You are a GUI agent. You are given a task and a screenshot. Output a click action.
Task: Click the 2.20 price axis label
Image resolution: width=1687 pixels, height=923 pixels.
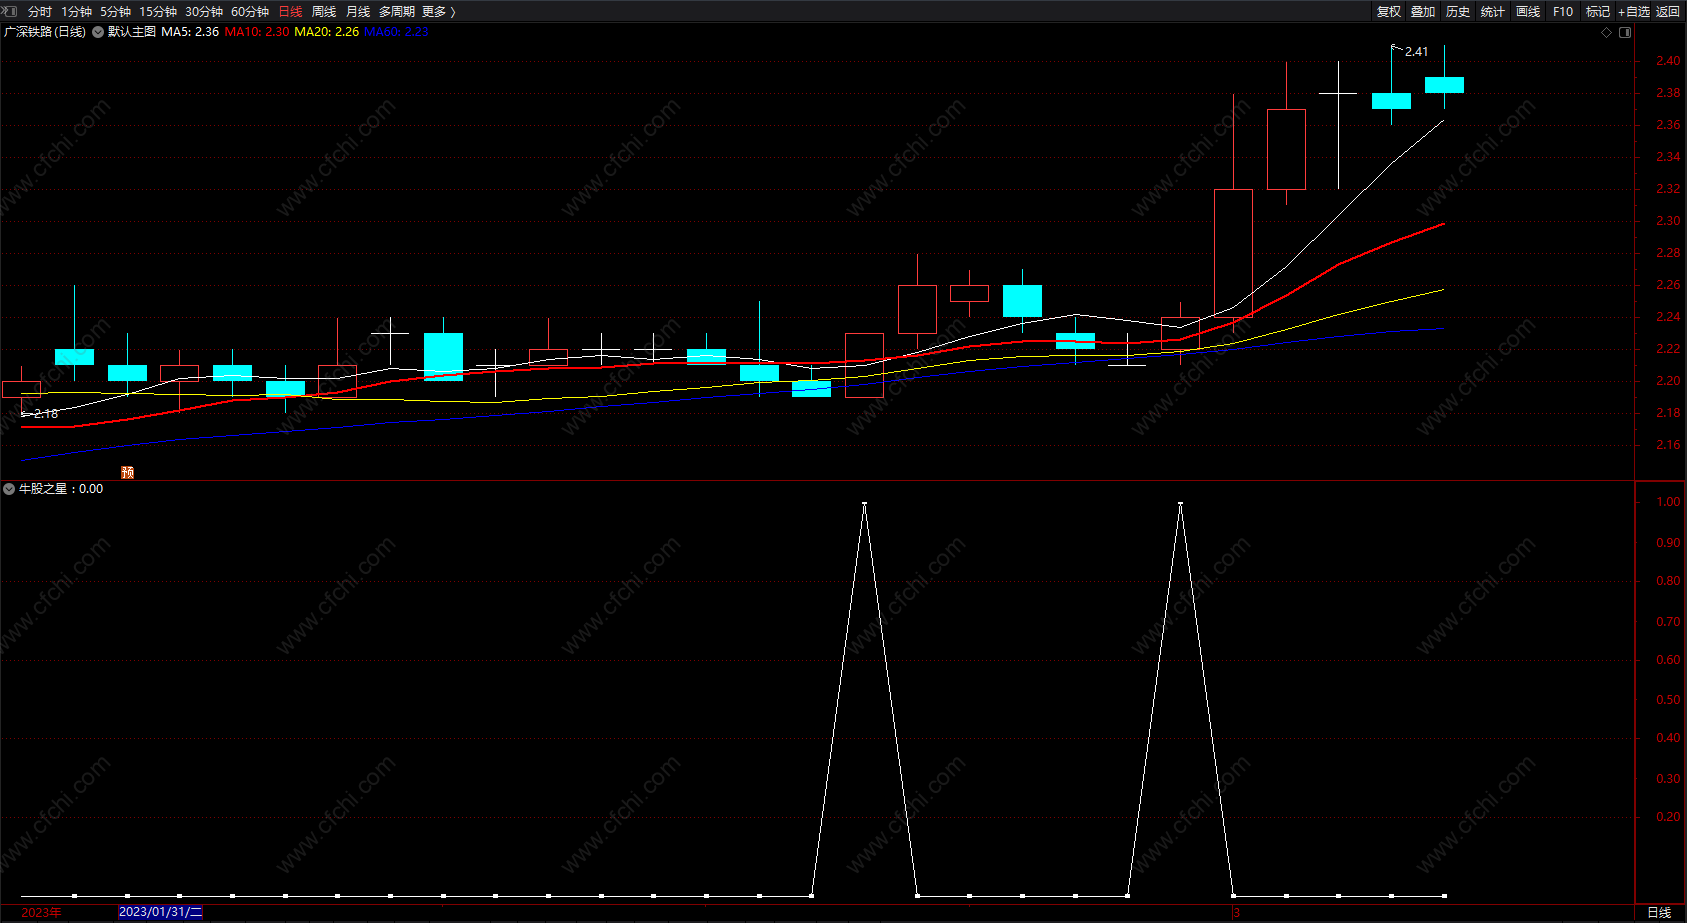point(1668,381)
